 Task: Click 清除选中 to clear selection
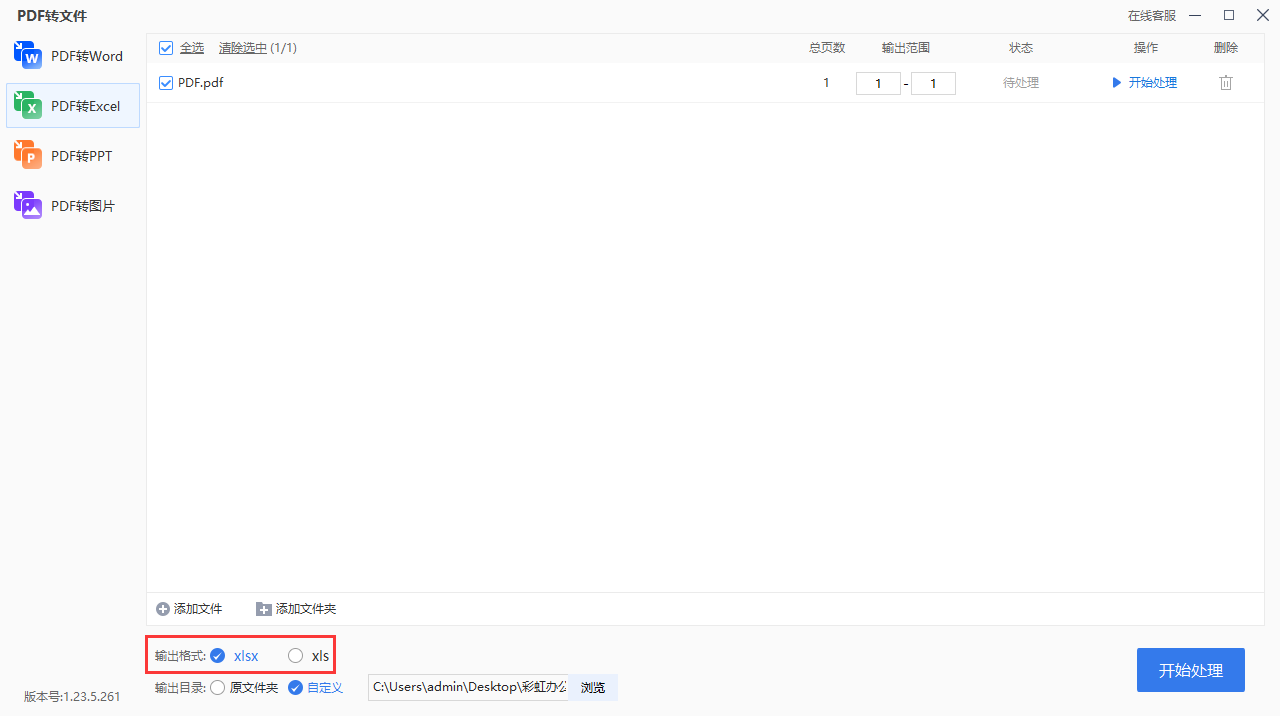243,48
